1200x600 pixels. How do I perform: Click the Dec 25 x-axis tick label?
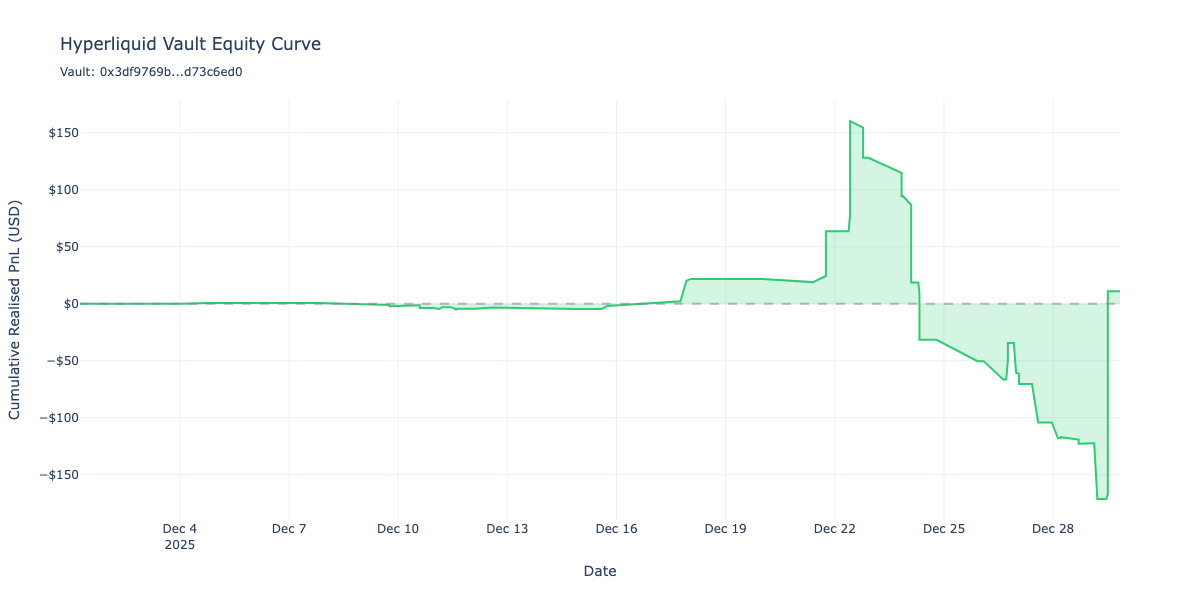tap(944, 529)
